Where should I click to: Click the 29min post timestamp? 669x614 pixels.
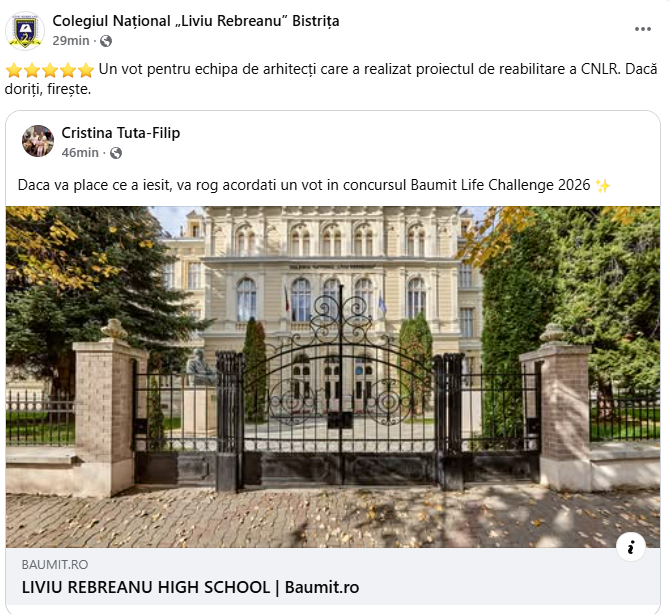(x=71, y=41)
